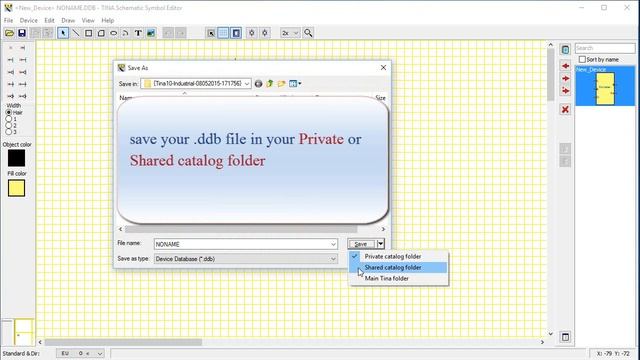The height and width of the screenshot is (360, 640).
Task: Click the select-pointer icon before grid icon
Action: tap(211, 33)
